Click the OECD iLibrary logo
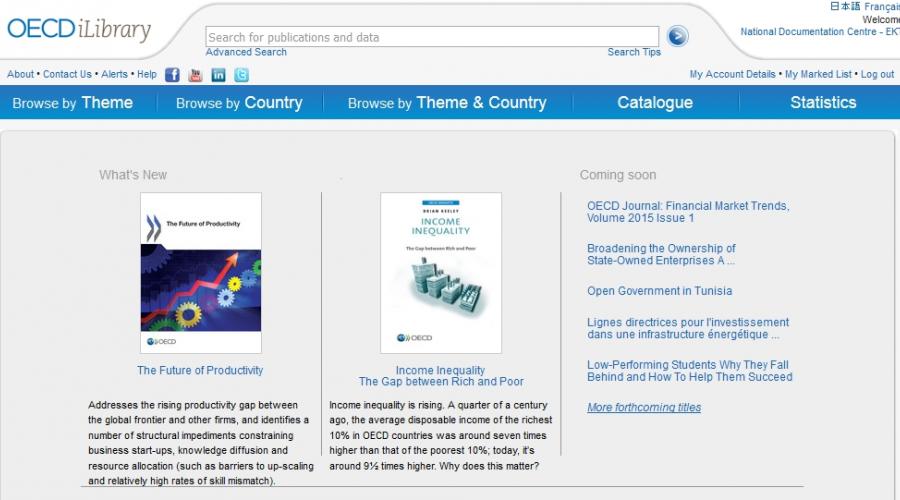Image resolution: width=900 pixels, height=500 pixels. [79, 29]
